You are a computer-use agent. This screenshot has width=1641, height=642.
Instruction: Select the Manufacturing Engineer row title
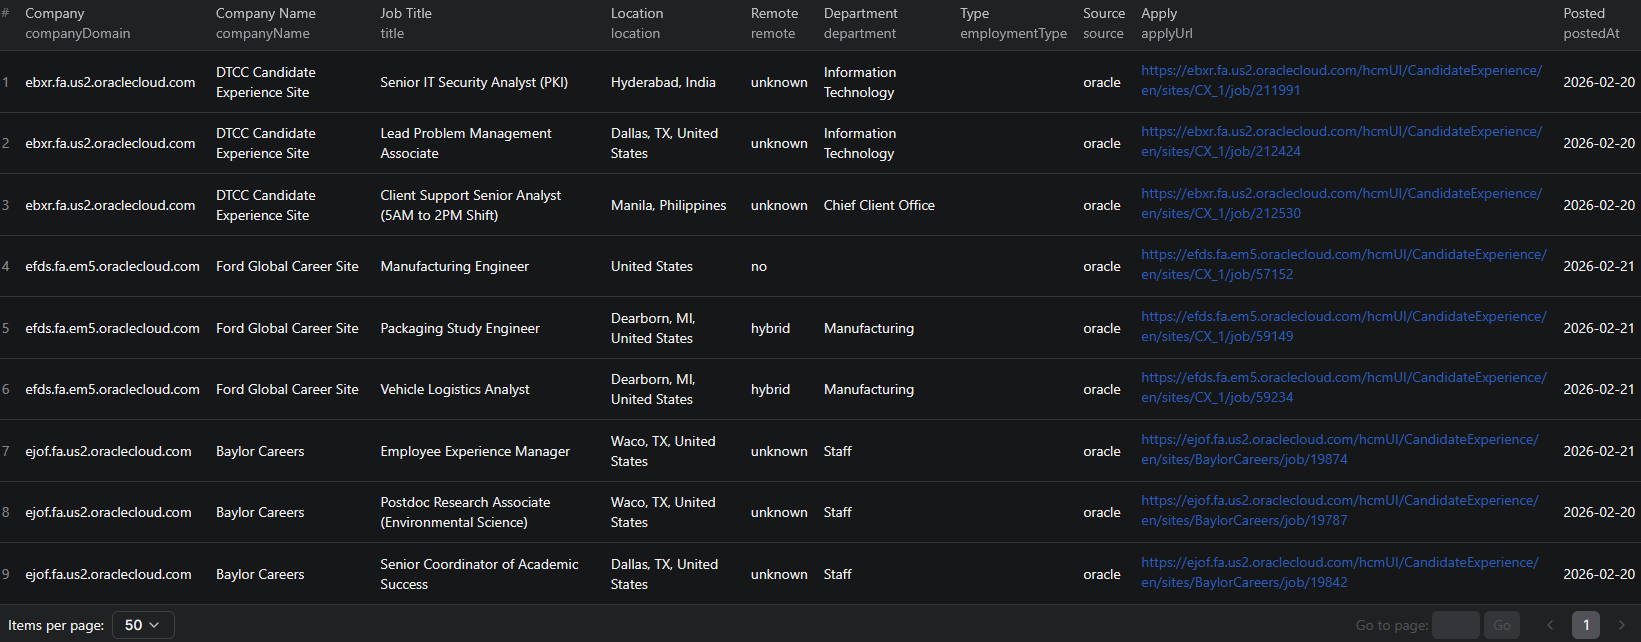(454, 267)
